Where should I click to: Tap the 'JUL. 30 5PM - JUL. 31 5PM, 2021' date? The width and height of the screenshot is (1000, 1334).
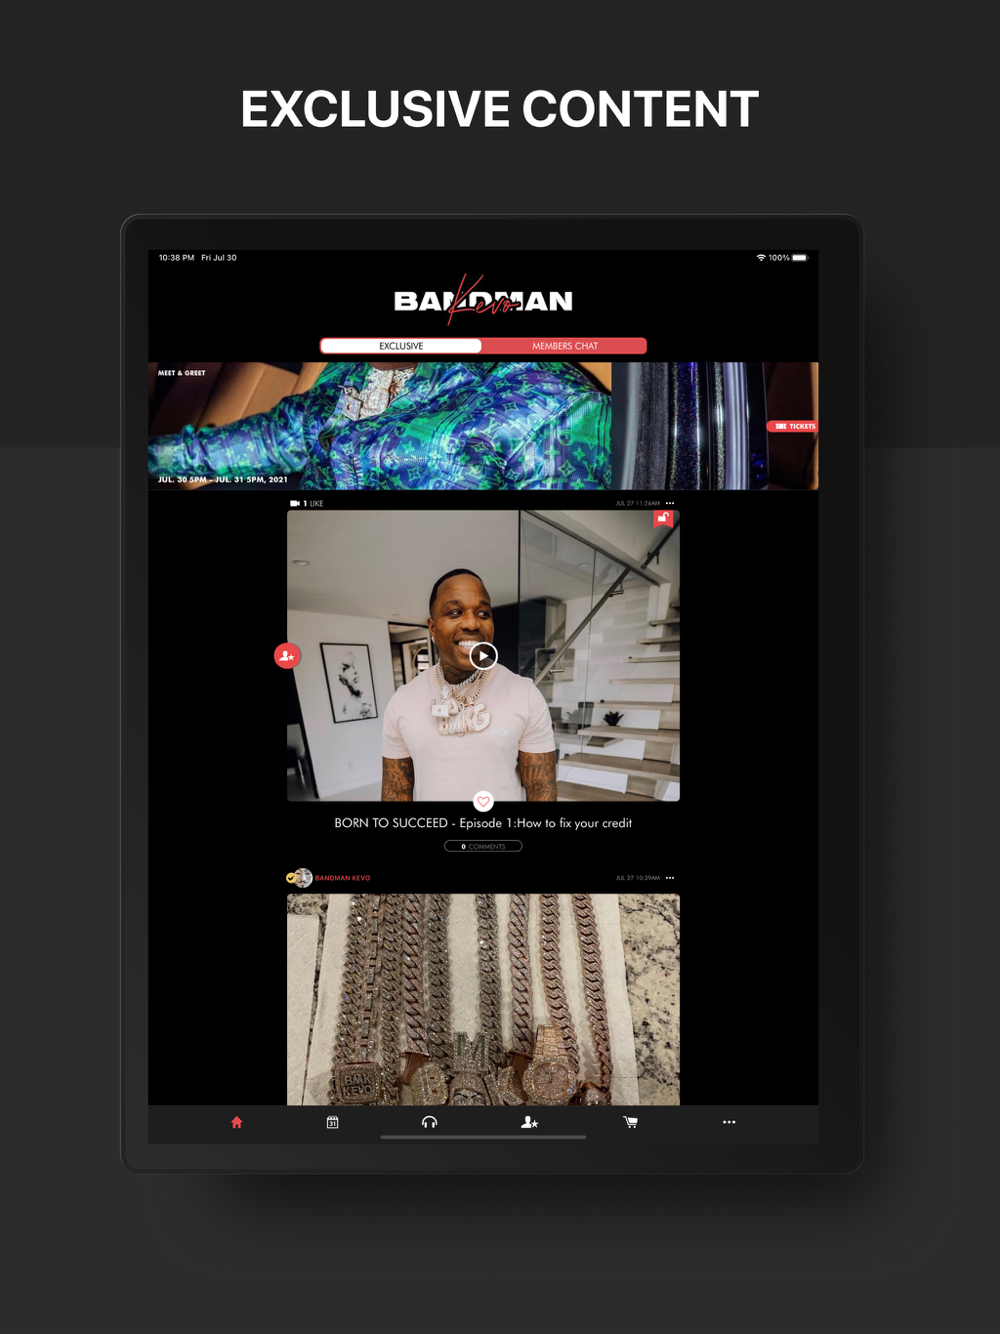click(222, 480)
